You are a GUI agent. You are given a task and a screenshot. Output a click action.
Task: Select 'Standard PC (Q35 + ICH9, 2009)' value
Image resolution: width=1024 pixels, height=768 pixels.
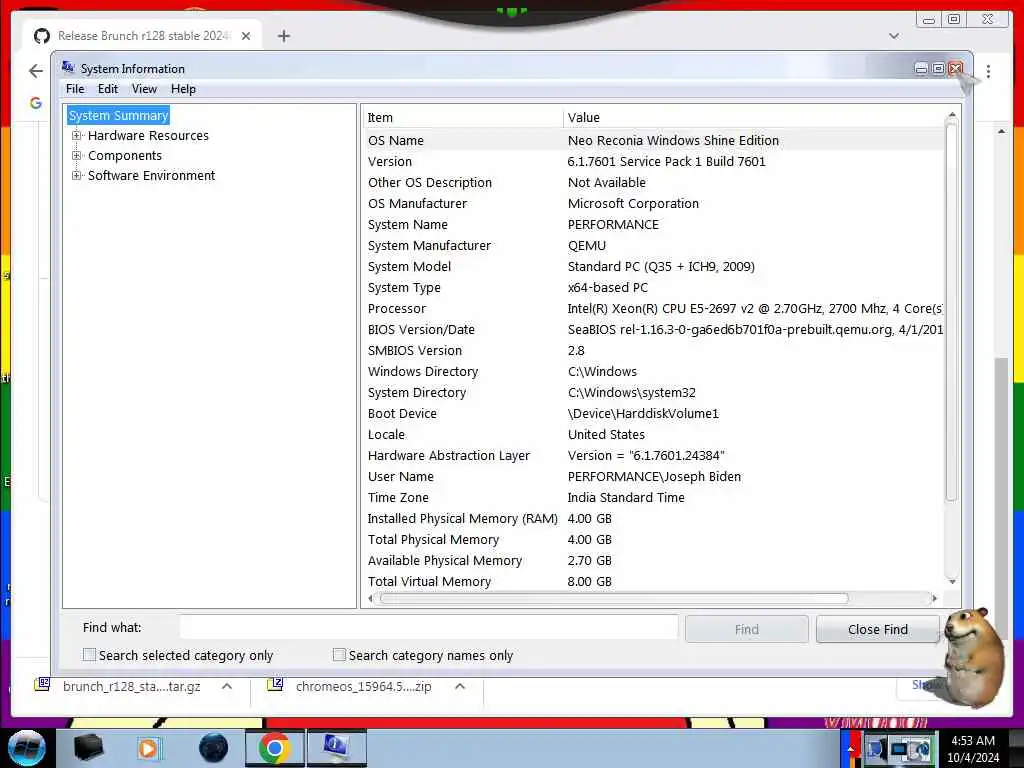661,266
